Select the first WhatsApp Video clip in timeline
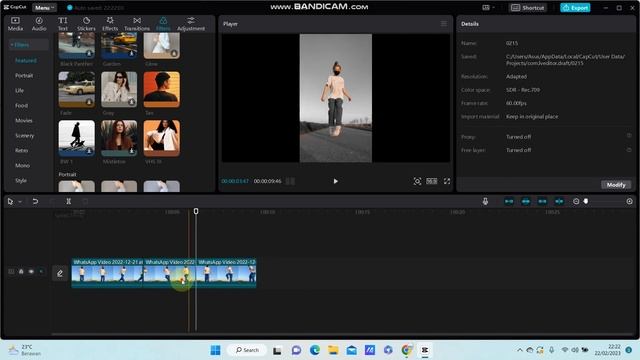This screenshot has height=360, width=640. (107, 273)
